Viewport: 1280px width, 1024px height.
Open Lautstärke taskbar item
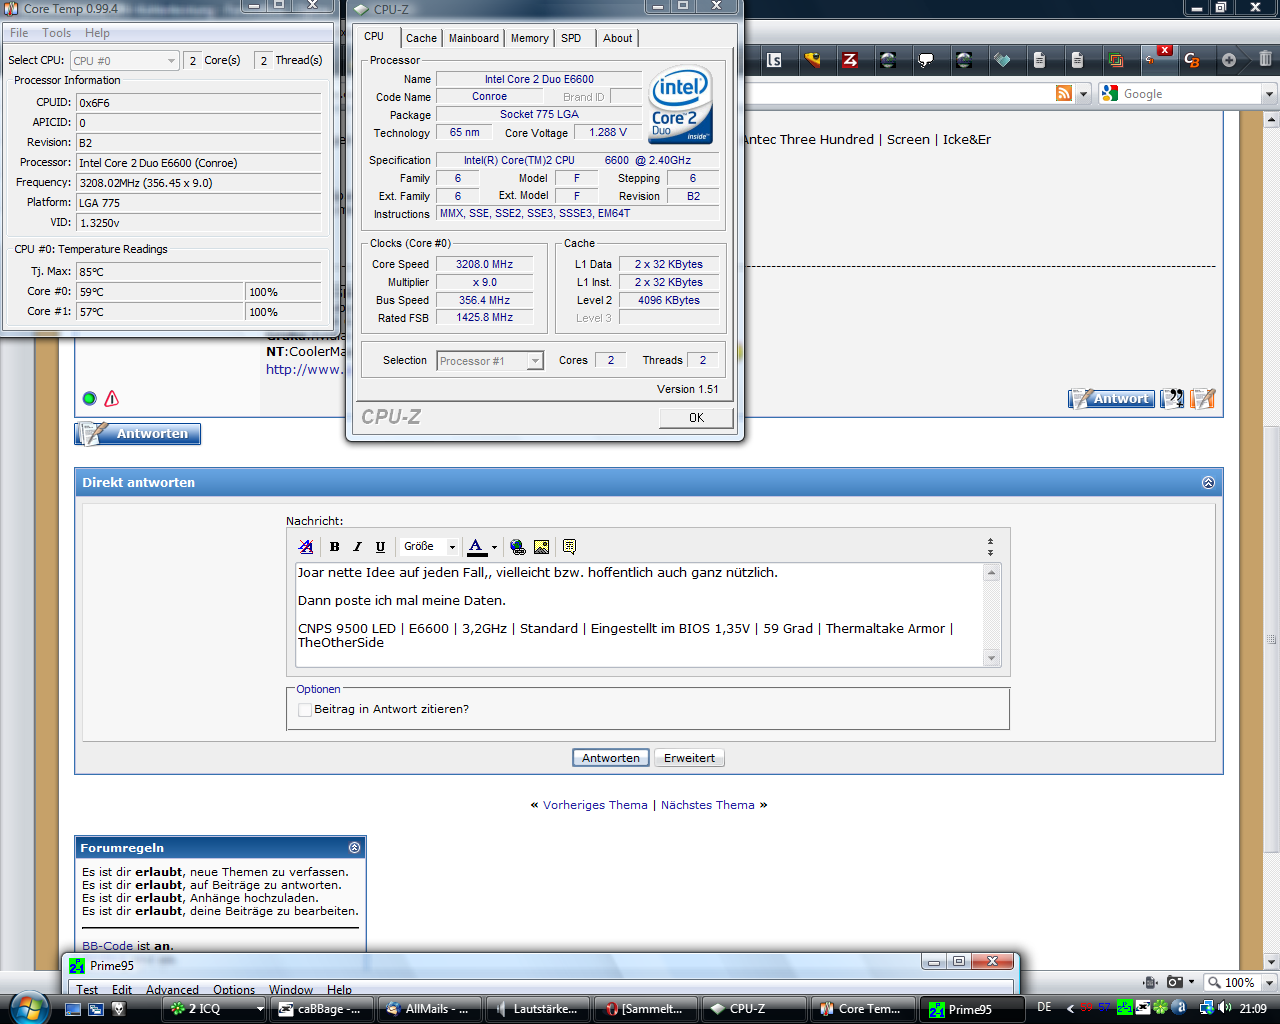click(538, 1009)
